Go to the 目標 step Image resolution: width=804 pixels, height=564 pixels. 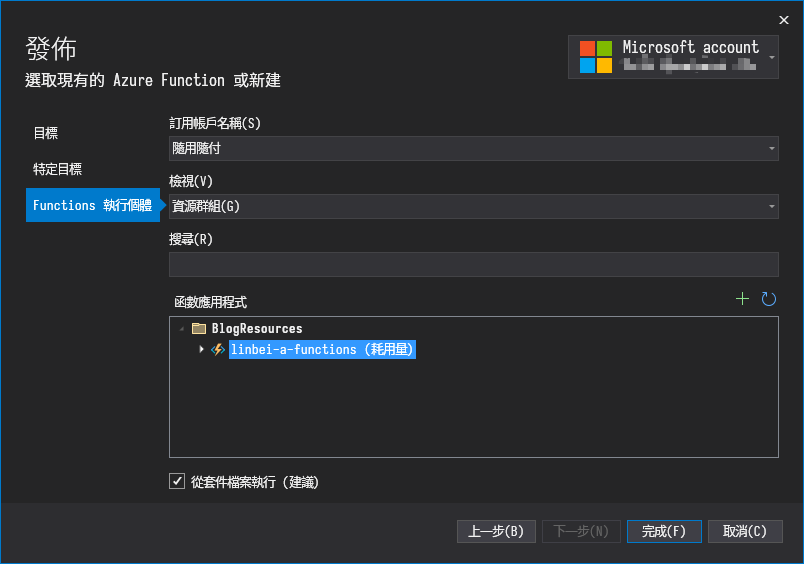point(46,133)
